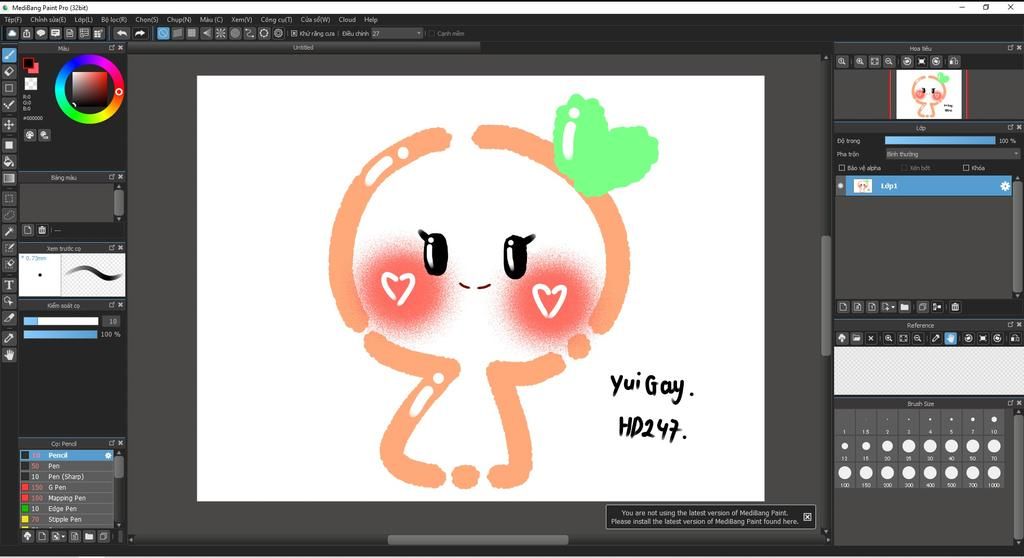Zoom out on the Hoa tiêu navigator

[889, 61]
